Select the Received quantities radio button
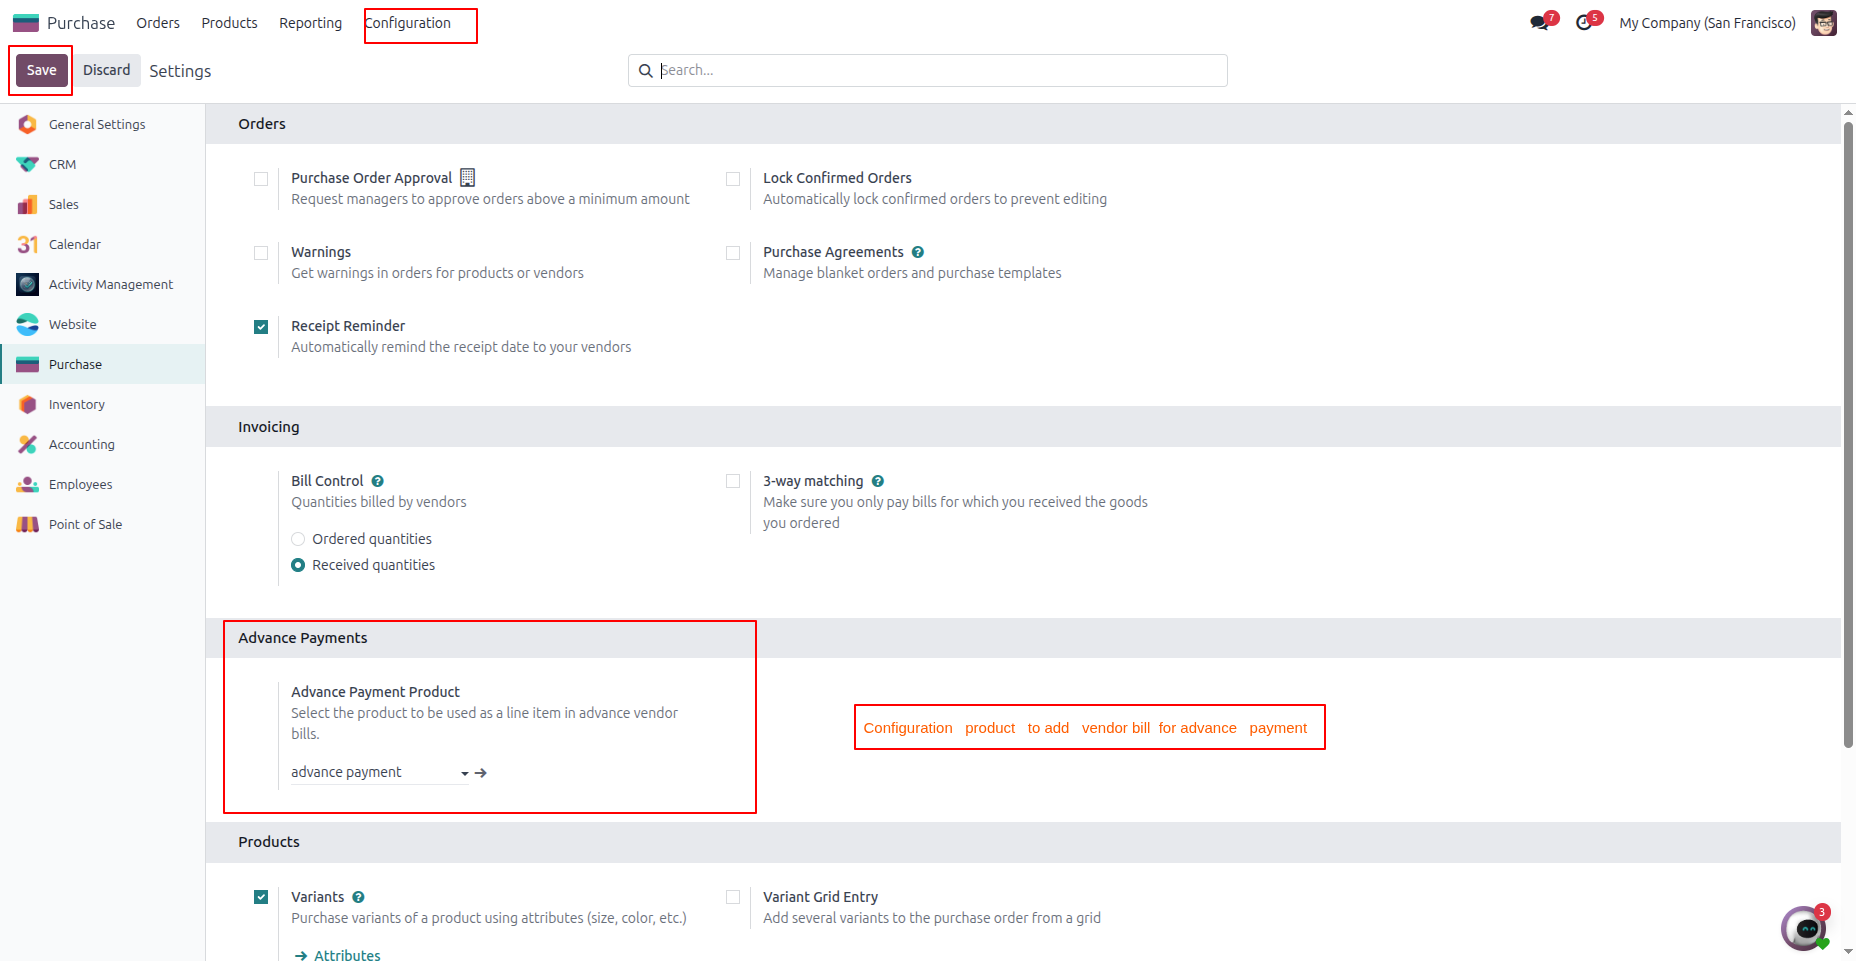Screen dimensions: 1856x961 (298, 565)
